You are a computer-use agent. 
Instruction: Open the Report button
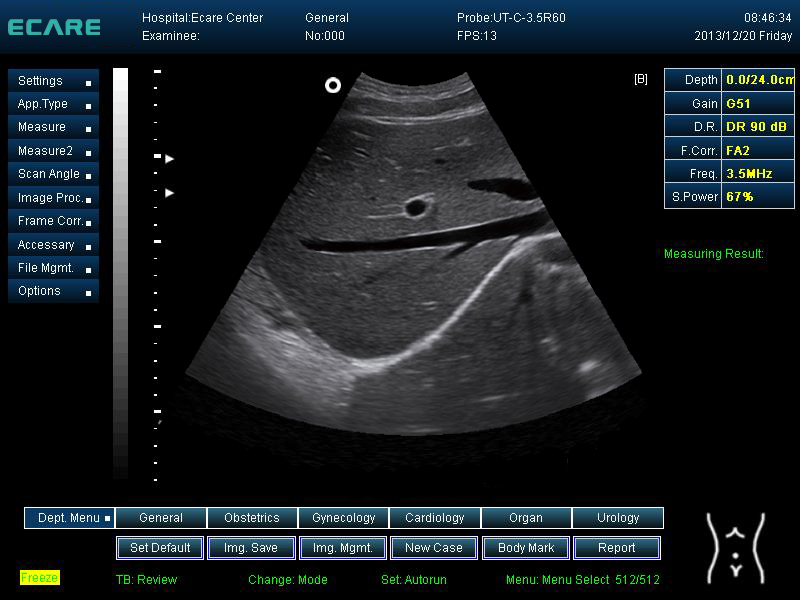tap(617, 548)
